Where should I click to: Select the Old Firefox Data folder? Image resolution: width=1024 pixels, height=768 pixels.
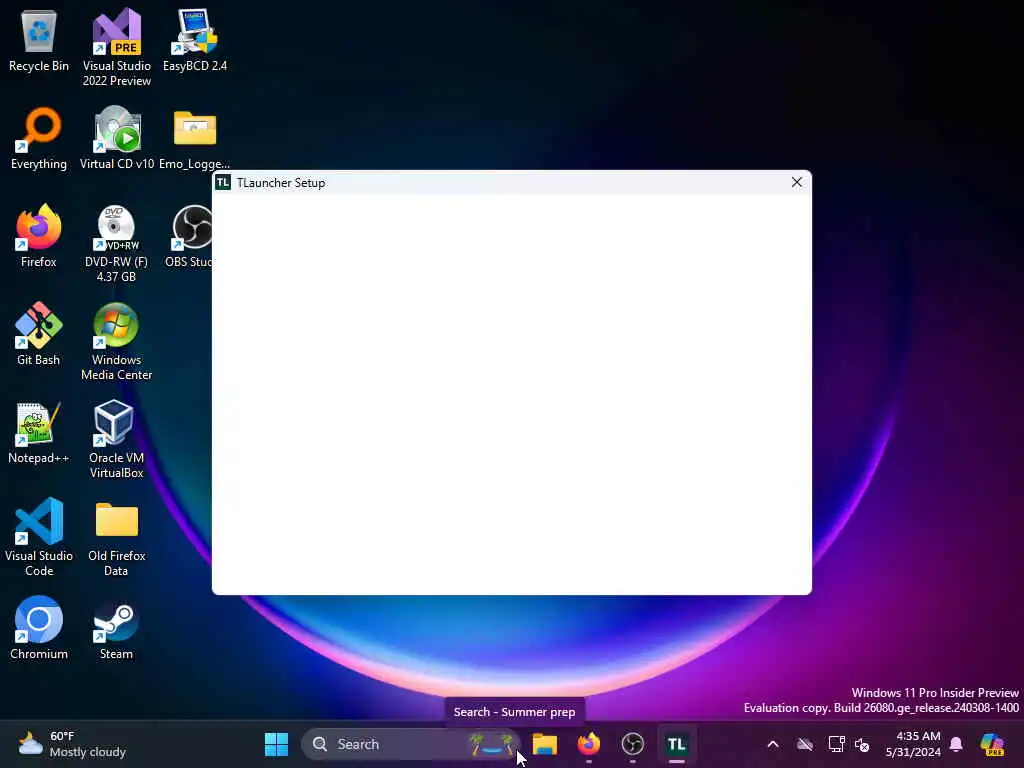(116, 538)
